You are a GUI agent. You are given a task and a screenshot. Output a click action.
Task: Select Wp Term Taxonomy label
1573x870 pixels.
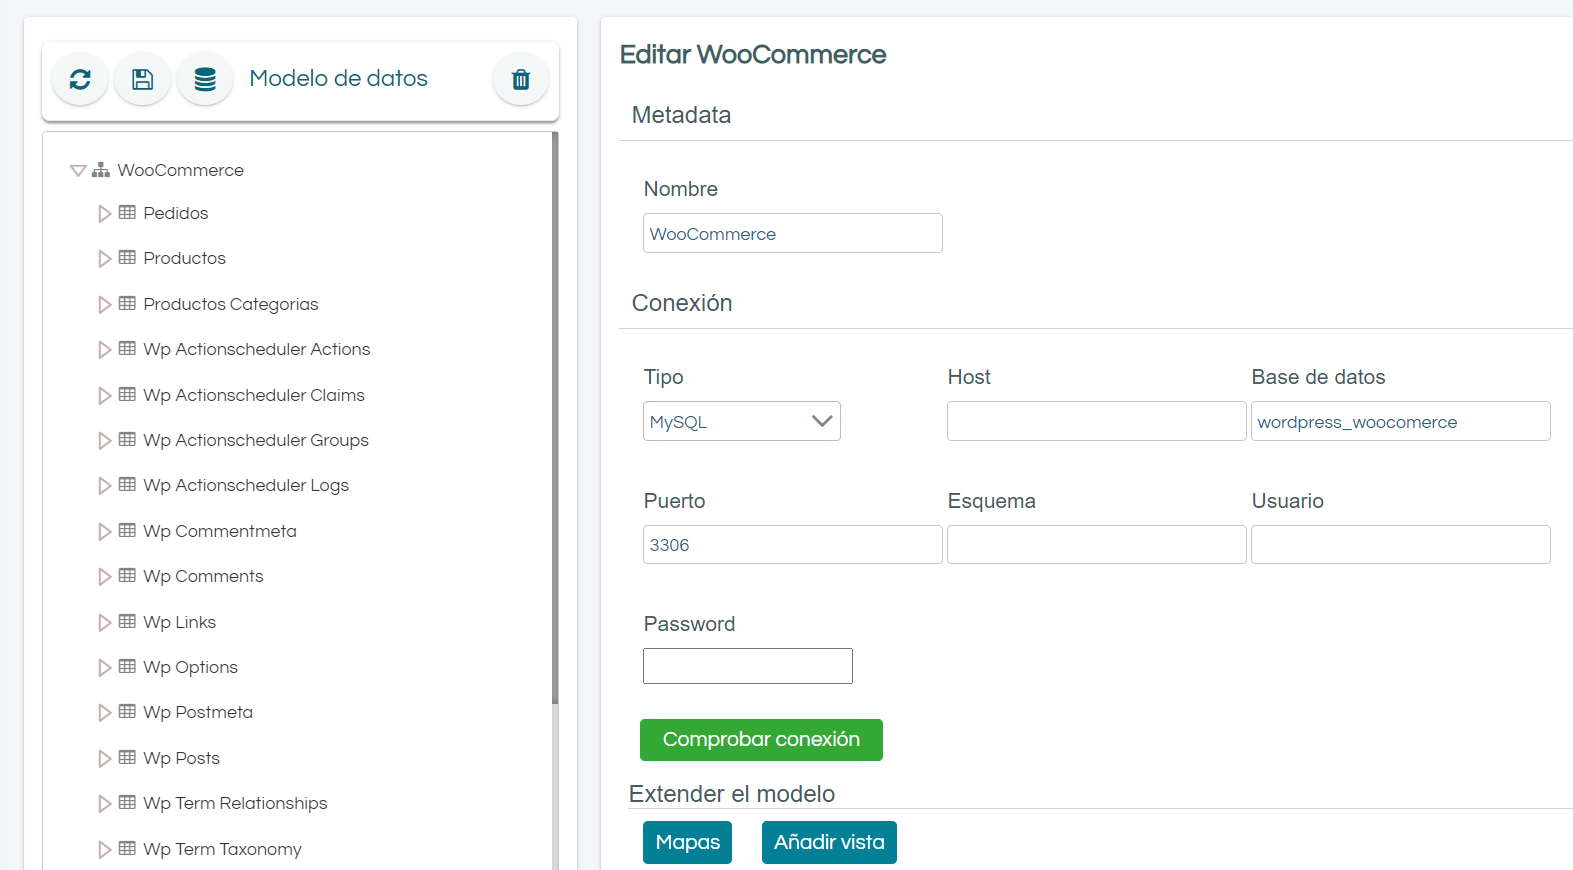(222, 849)
